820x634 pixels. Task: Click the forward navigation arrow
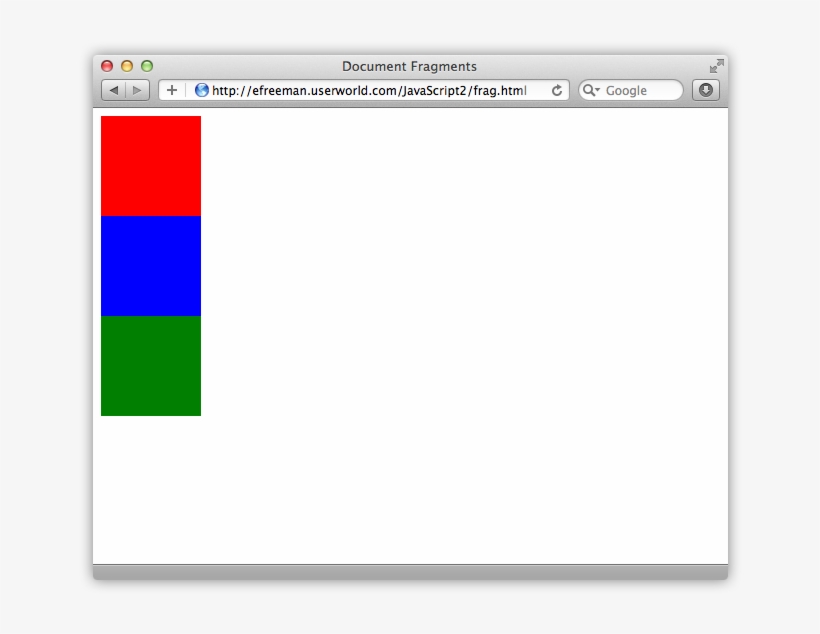(x=135, y=89)
